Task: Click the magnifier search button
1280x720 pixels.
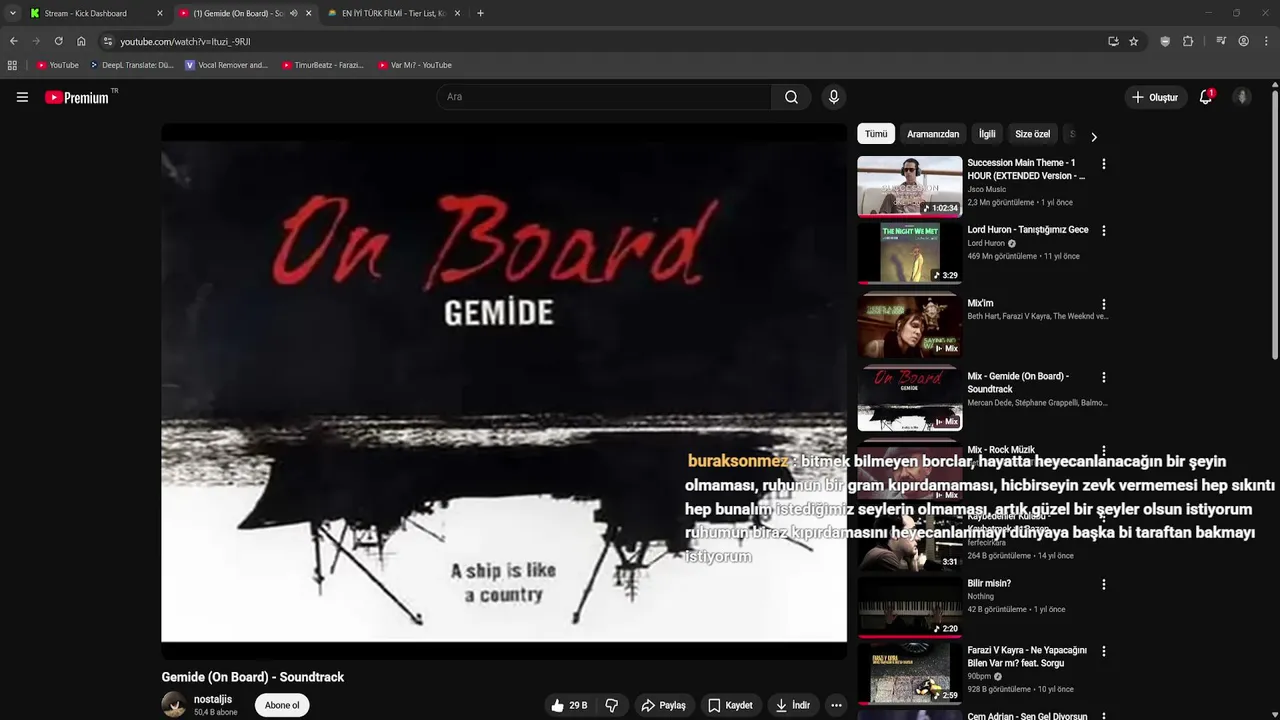Action: point(791,97)
